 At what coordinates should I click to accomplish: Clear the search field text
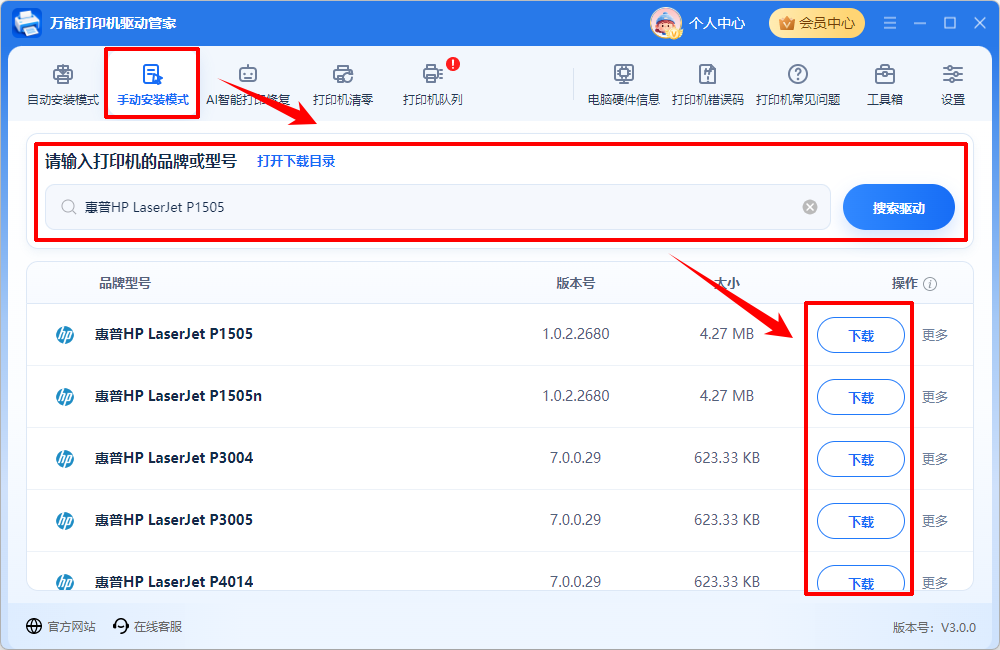coord(810,207)
